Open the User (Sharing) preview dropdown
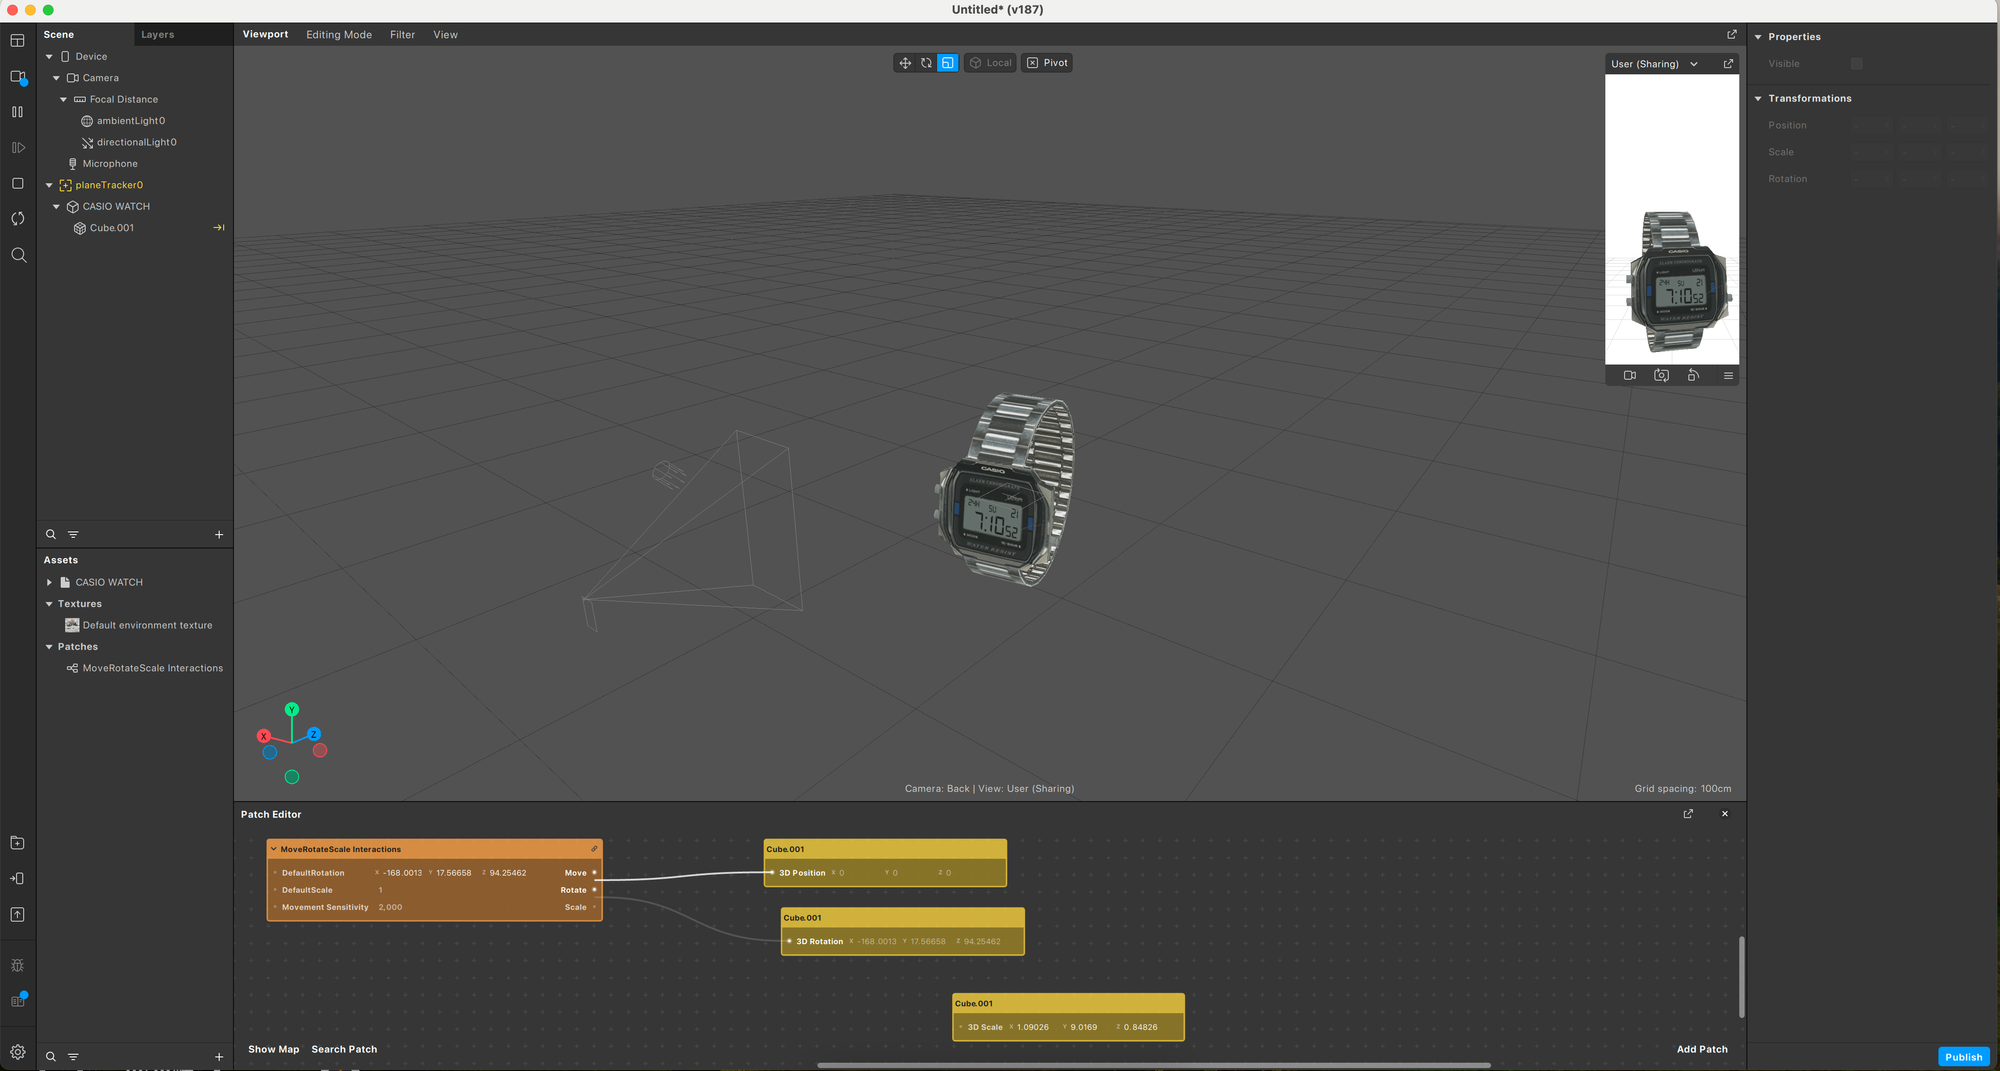 pyautogui.click(x=1654, y=64)
